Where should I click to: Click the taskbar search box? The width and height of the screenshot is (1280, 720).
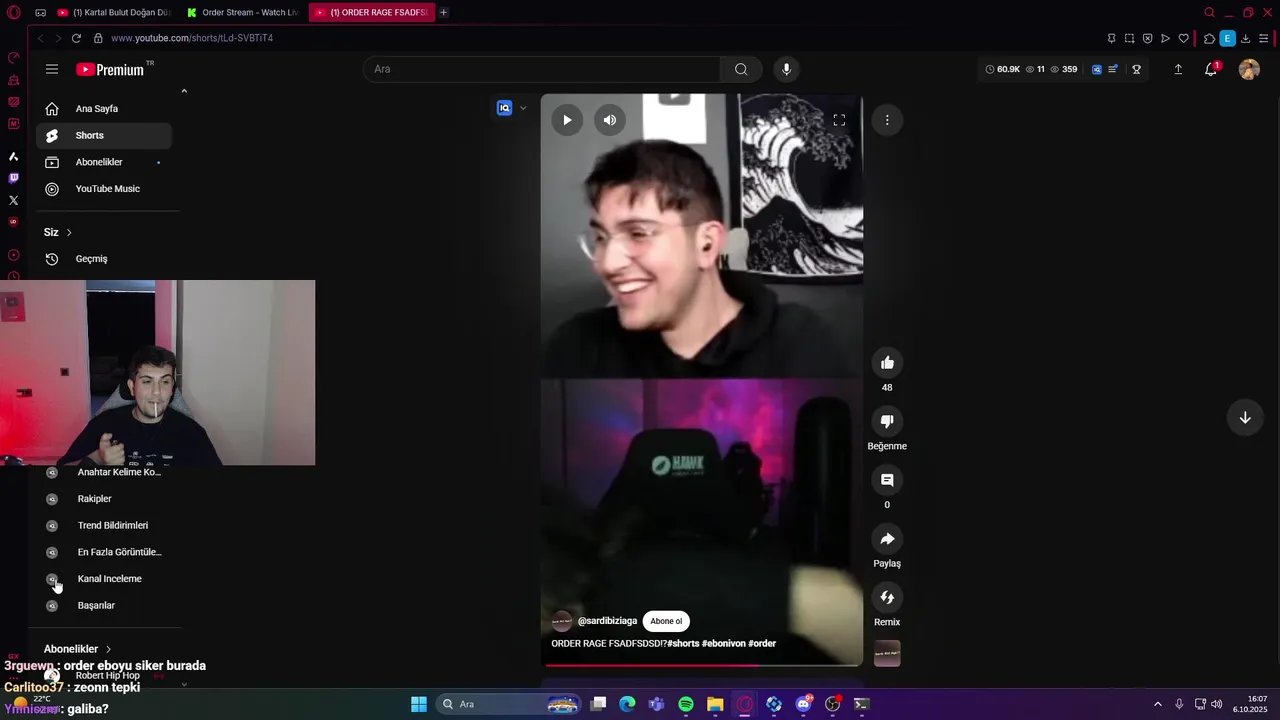click(x=510, y=704)
